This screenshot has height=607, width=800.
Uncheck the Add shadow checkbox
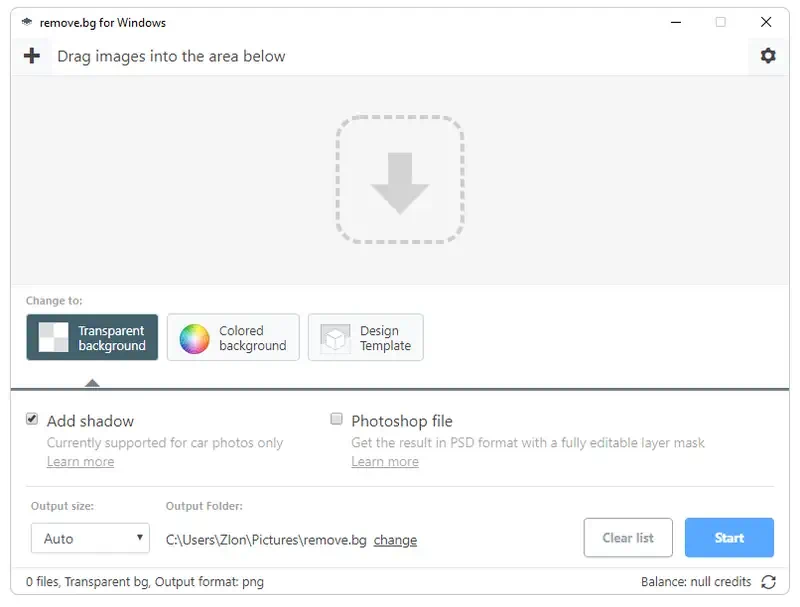click(x=32, y=419)
